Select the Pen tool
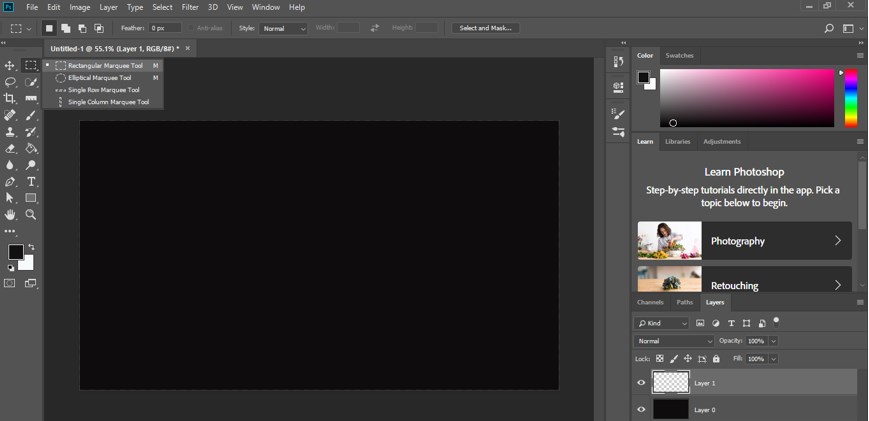This screenshot has width=869, height=421. tap(9, 182)
